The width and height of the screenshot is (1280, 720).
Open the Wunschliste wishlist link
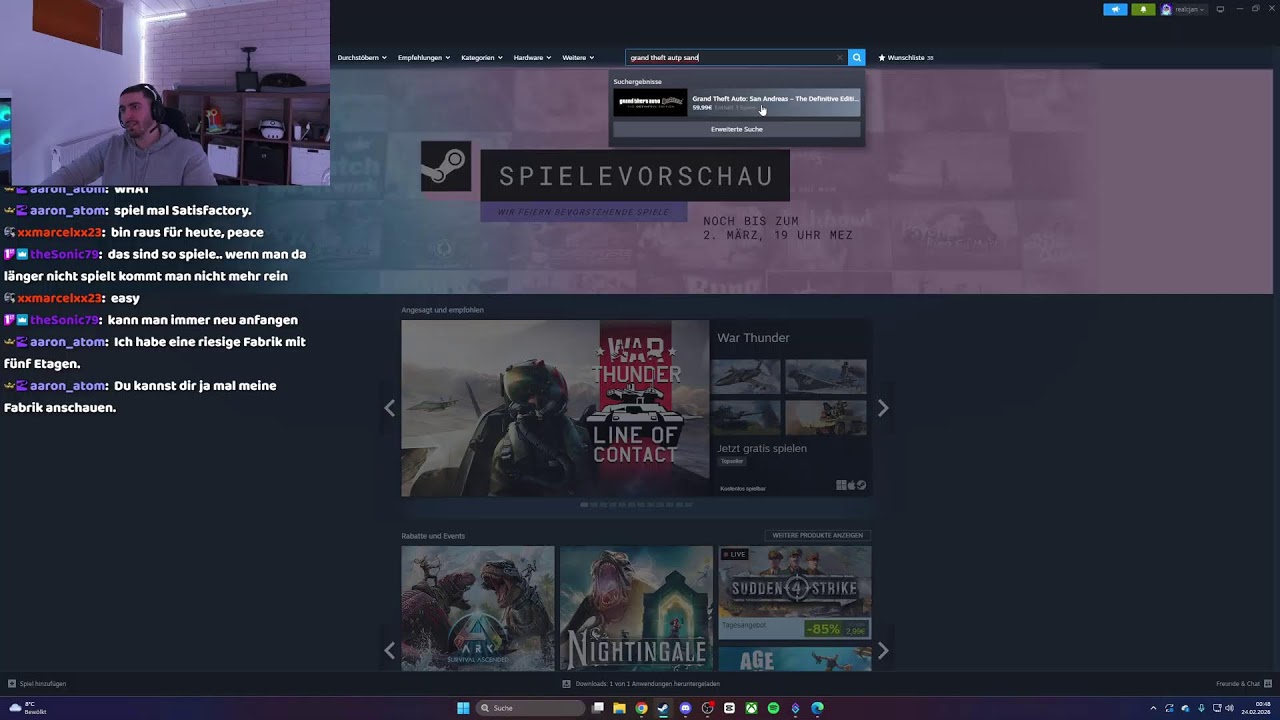click(906, 58)
